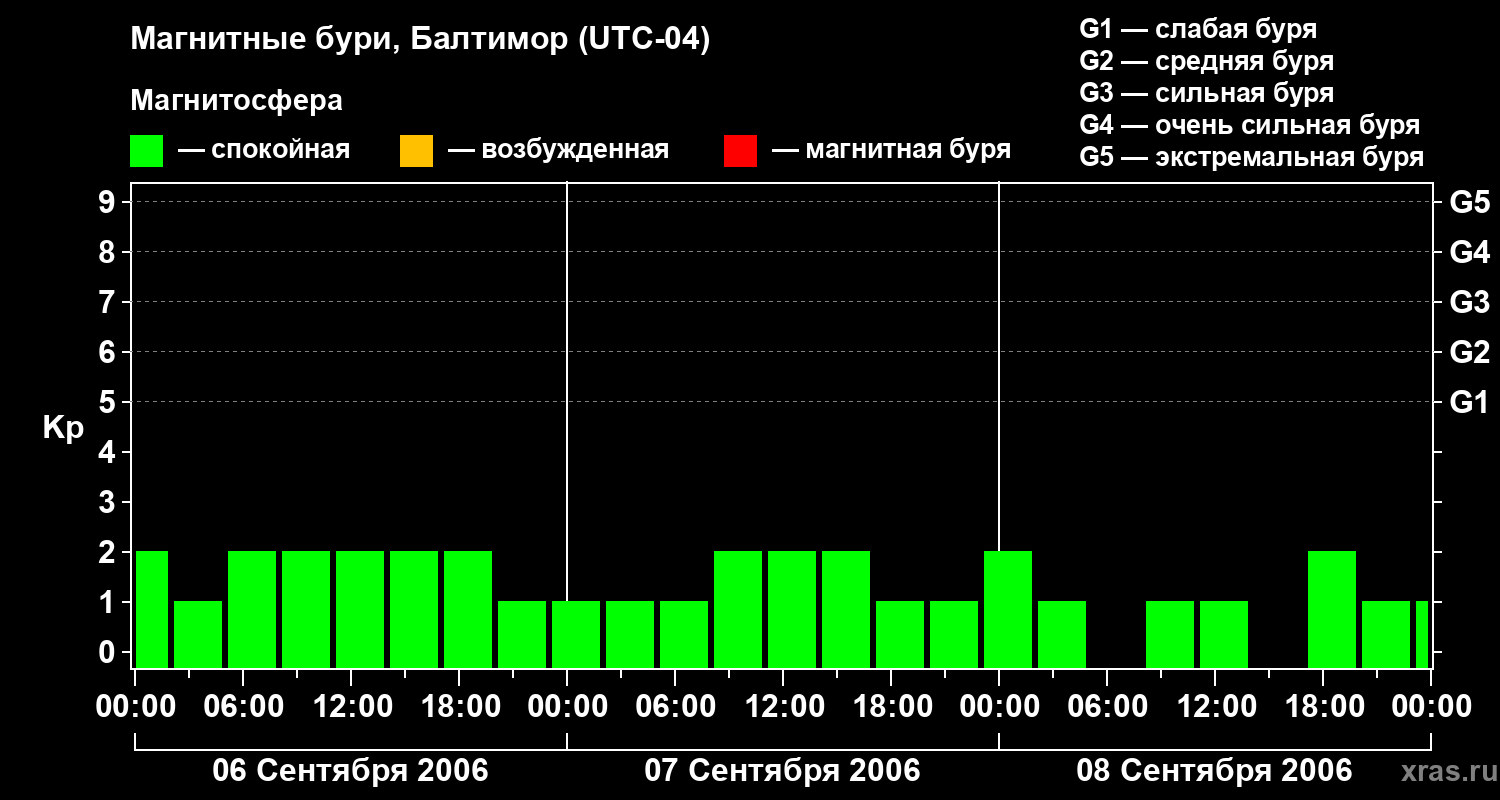Viewport: 1500px width, 800px height.
Task: Click the Kp 2 bar at 09:00 on 07 September
Action: coord(738,609)
